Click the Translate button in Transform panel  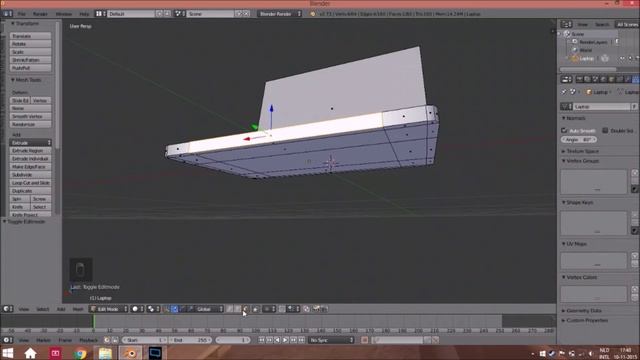[x=31, y=36]
